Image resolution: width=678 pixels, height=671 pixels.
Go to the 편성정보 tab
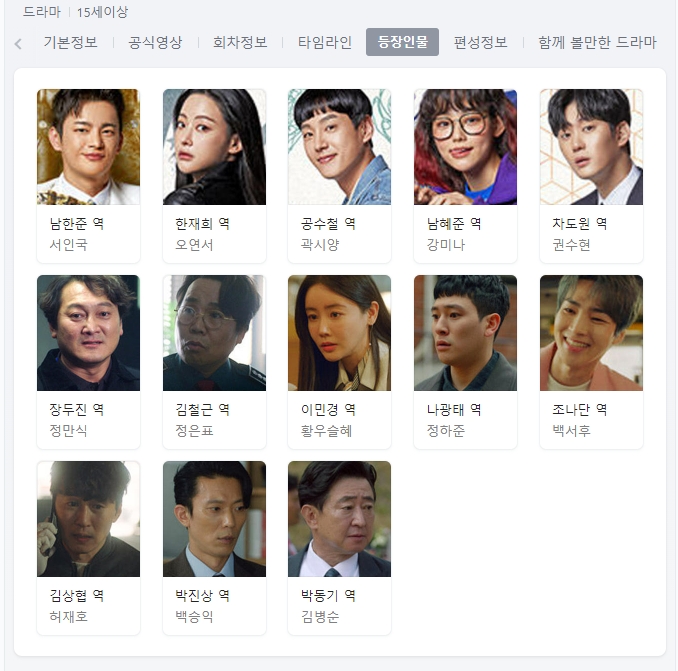(480, 42)
